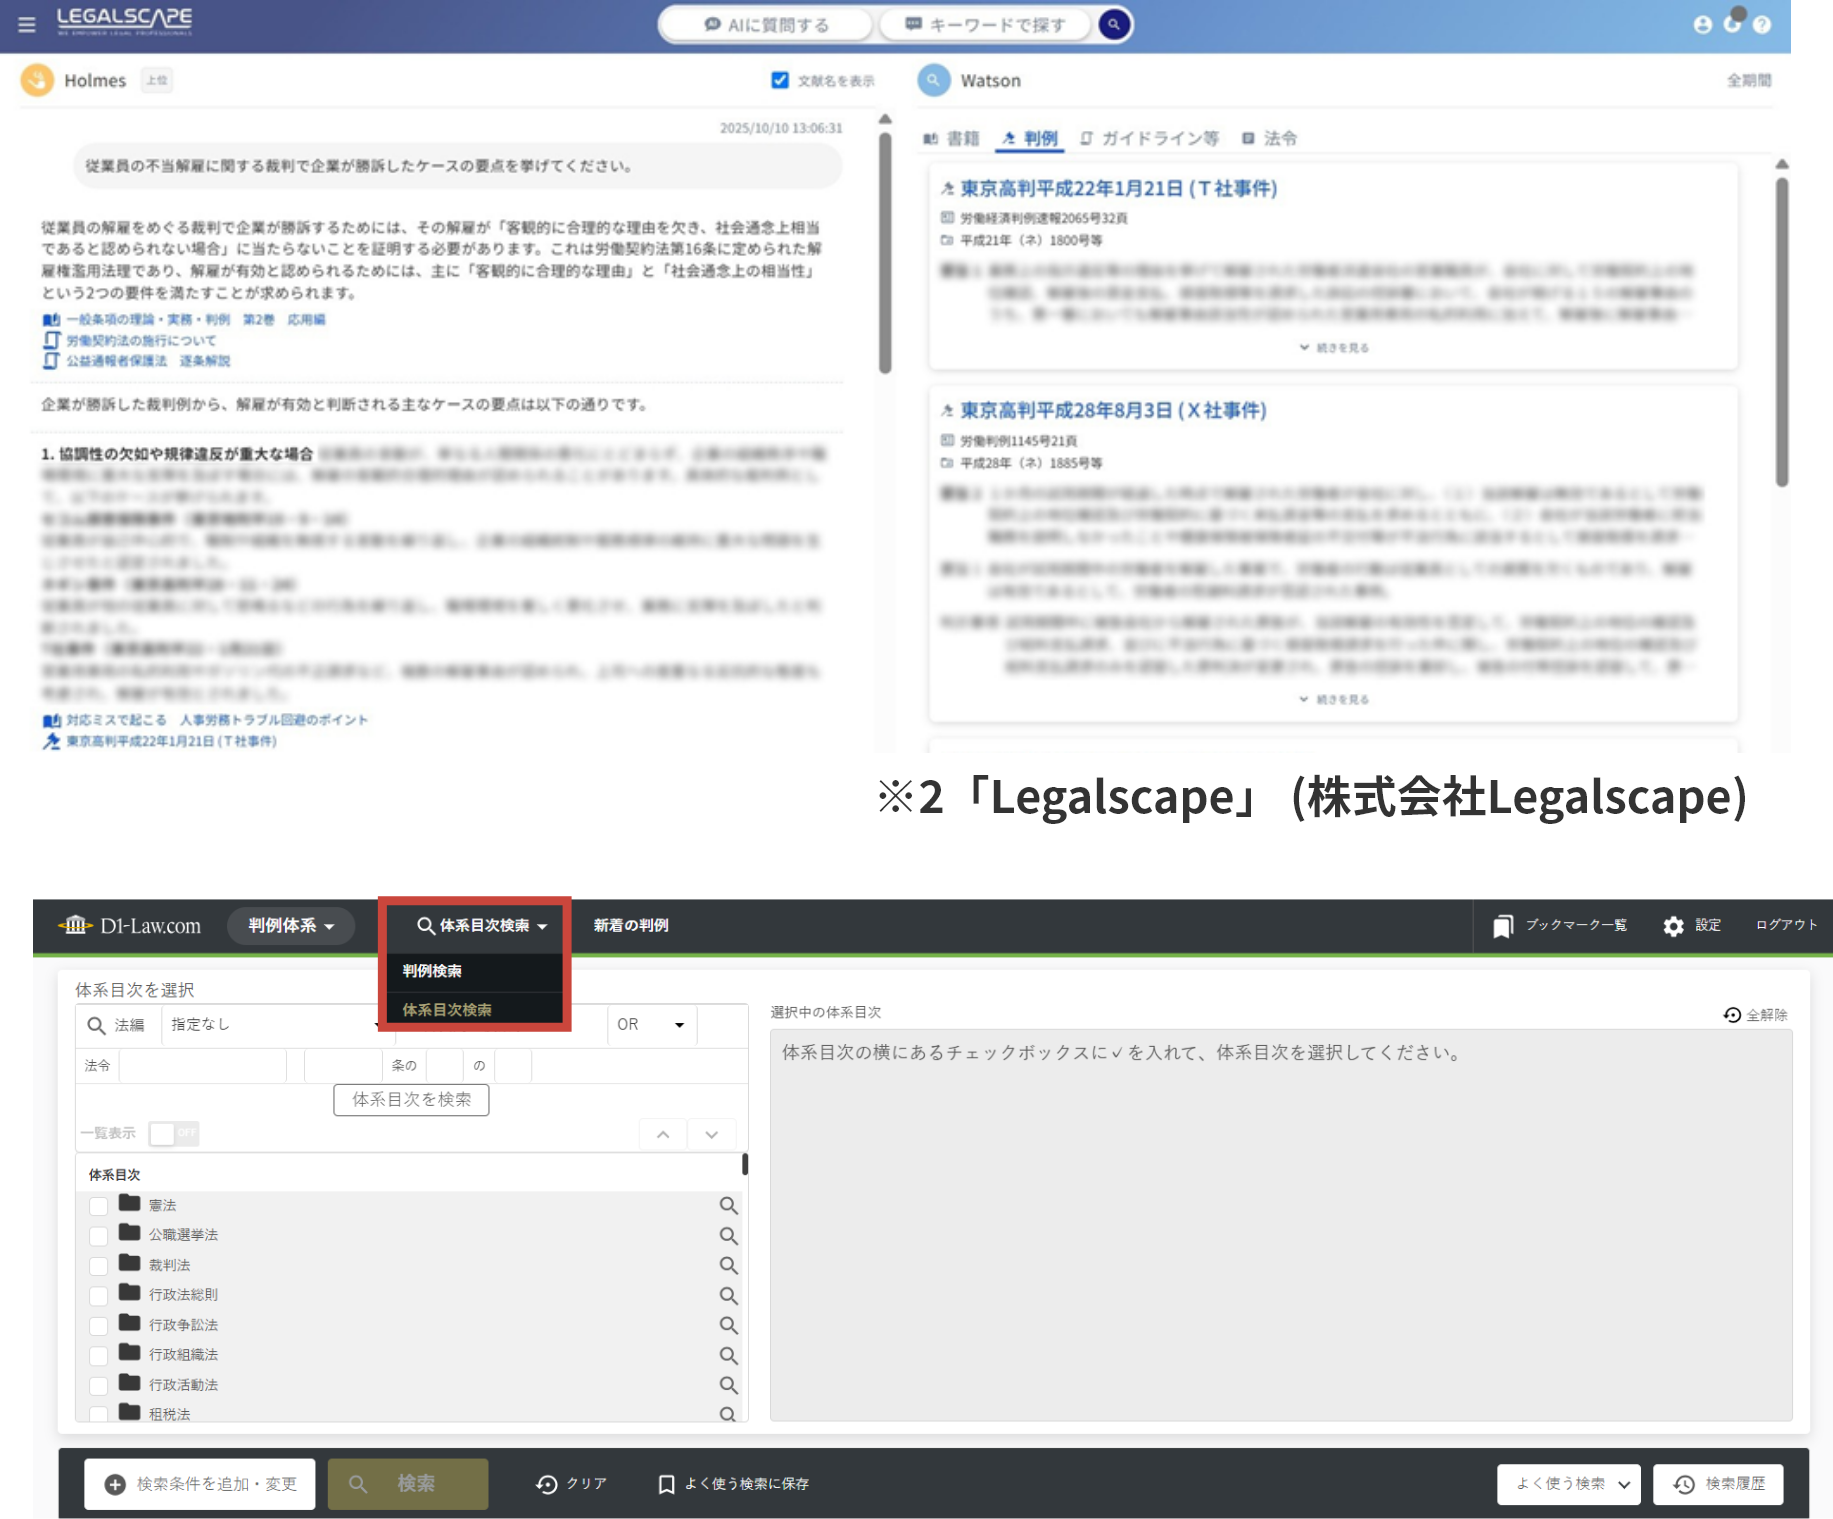Open the user account icon
Image resolution: width=1833 pixels, height=1519 pixels.
(1702, 25)
